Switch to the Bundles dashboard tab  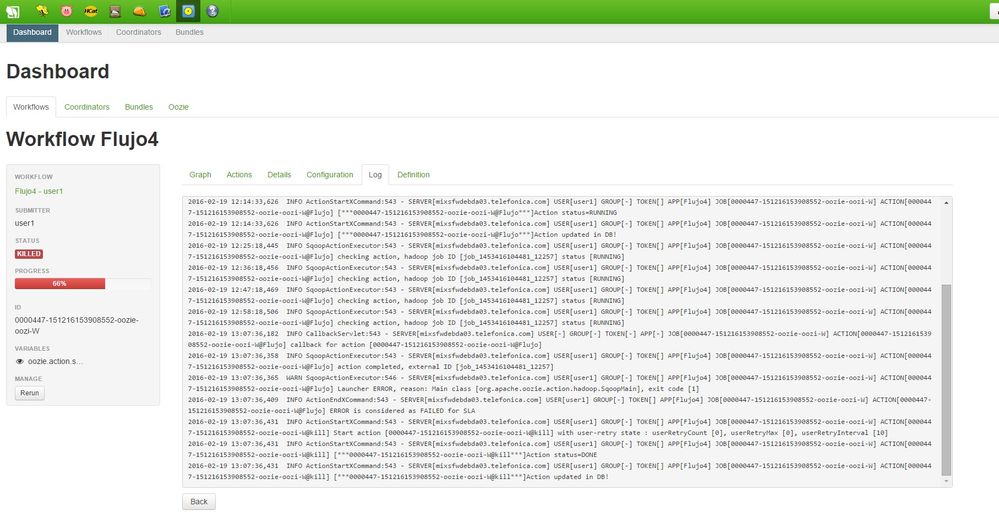click(x=139, y=107)
